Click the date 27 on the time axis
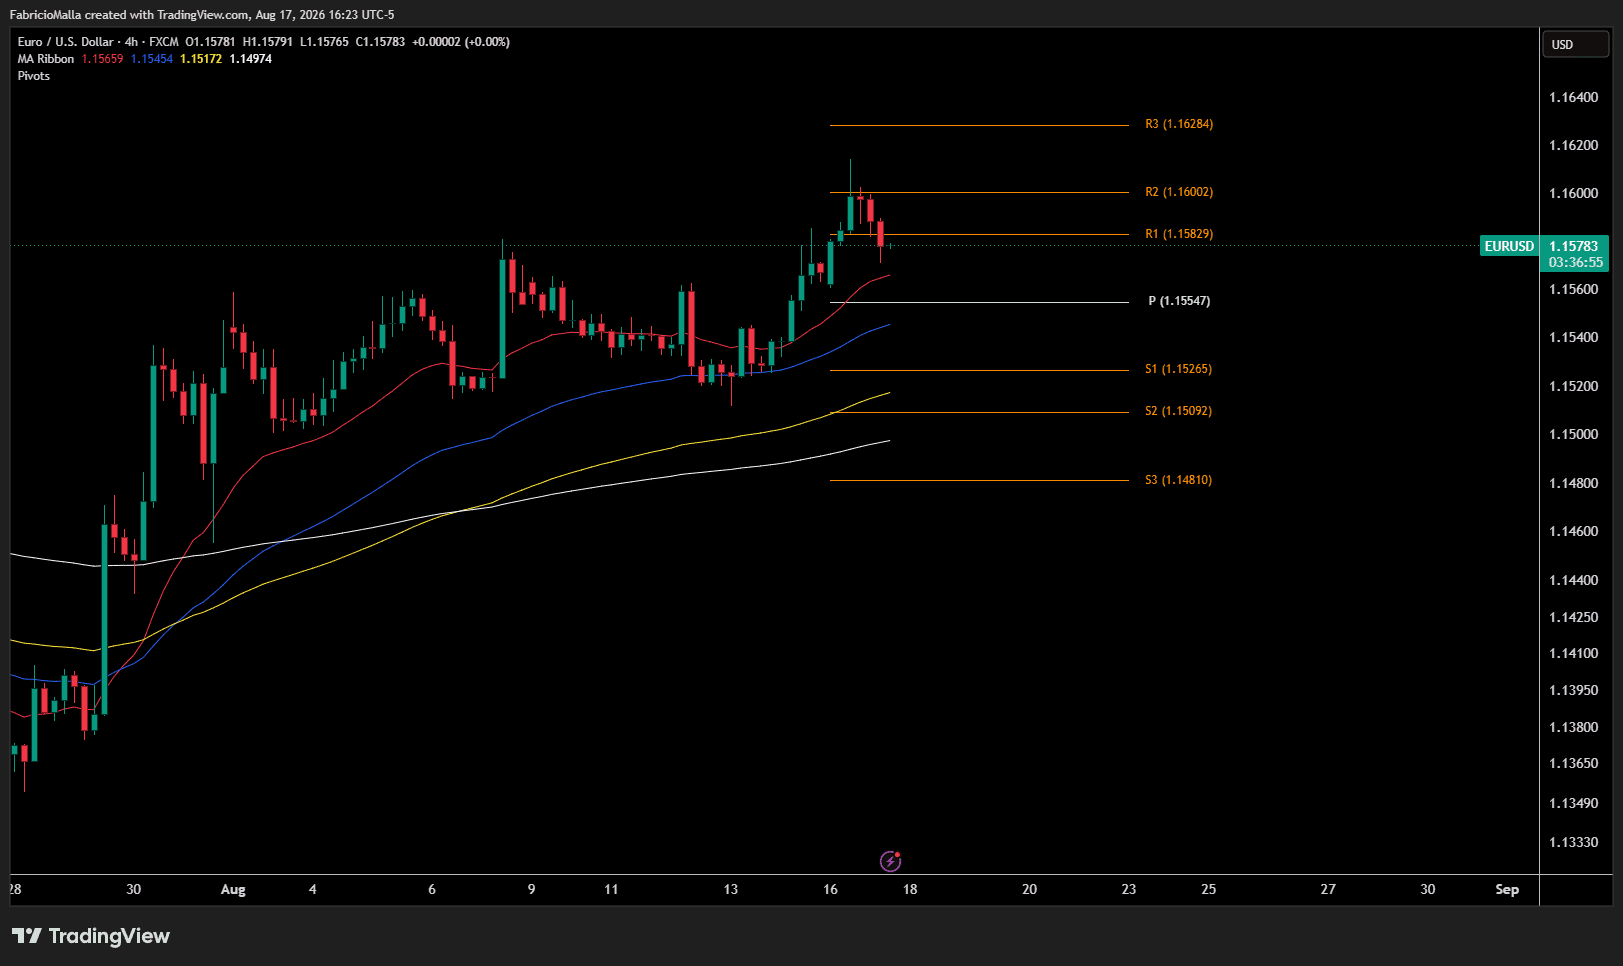The height and width of the screenshot is (966, 1623). pos(1328,889)
